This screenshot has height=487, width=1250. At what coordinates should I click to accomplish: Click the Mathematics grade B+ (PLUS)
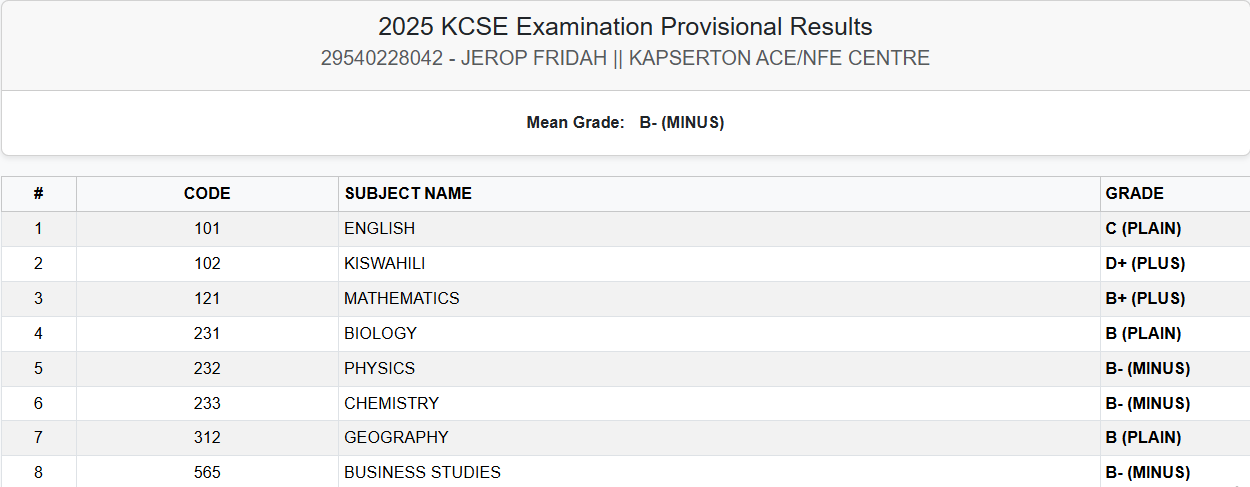1145,299
